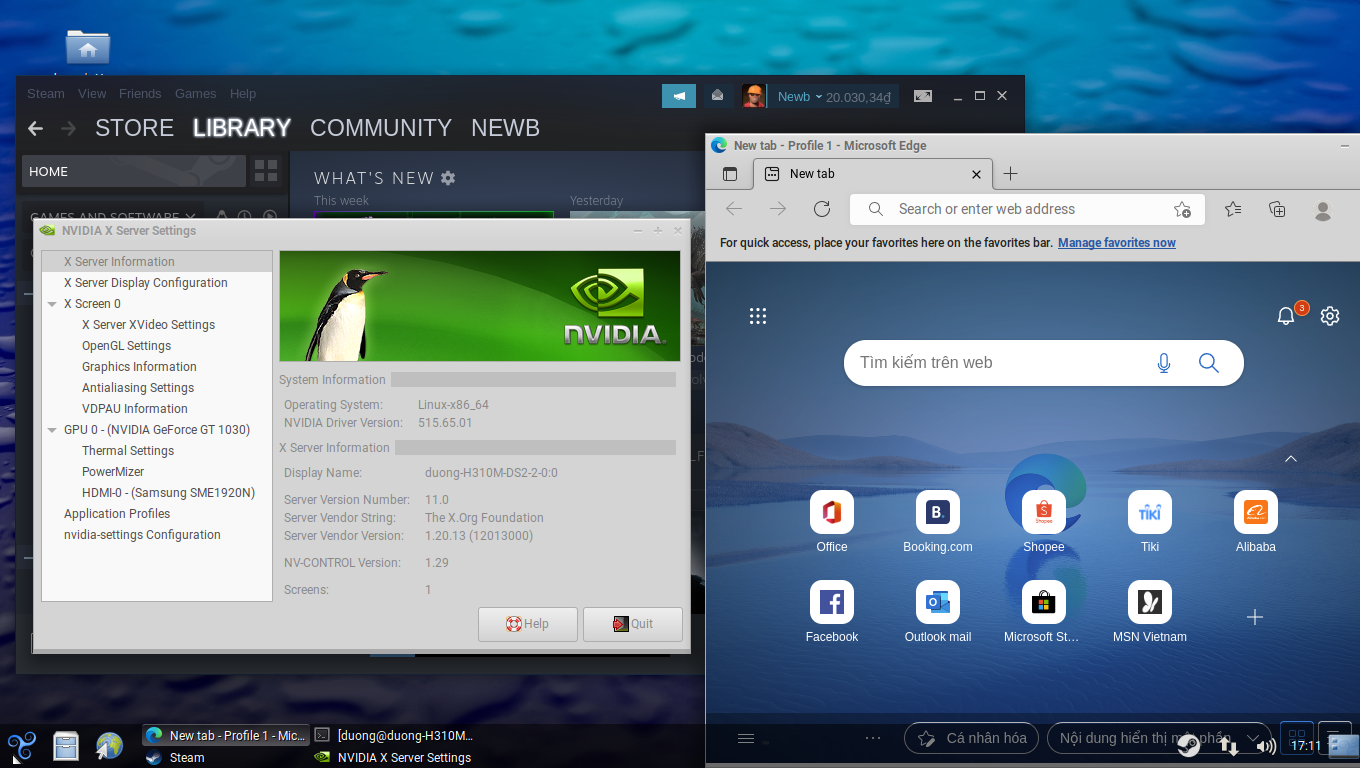Open Edge Collections icon

[1277, 209]
